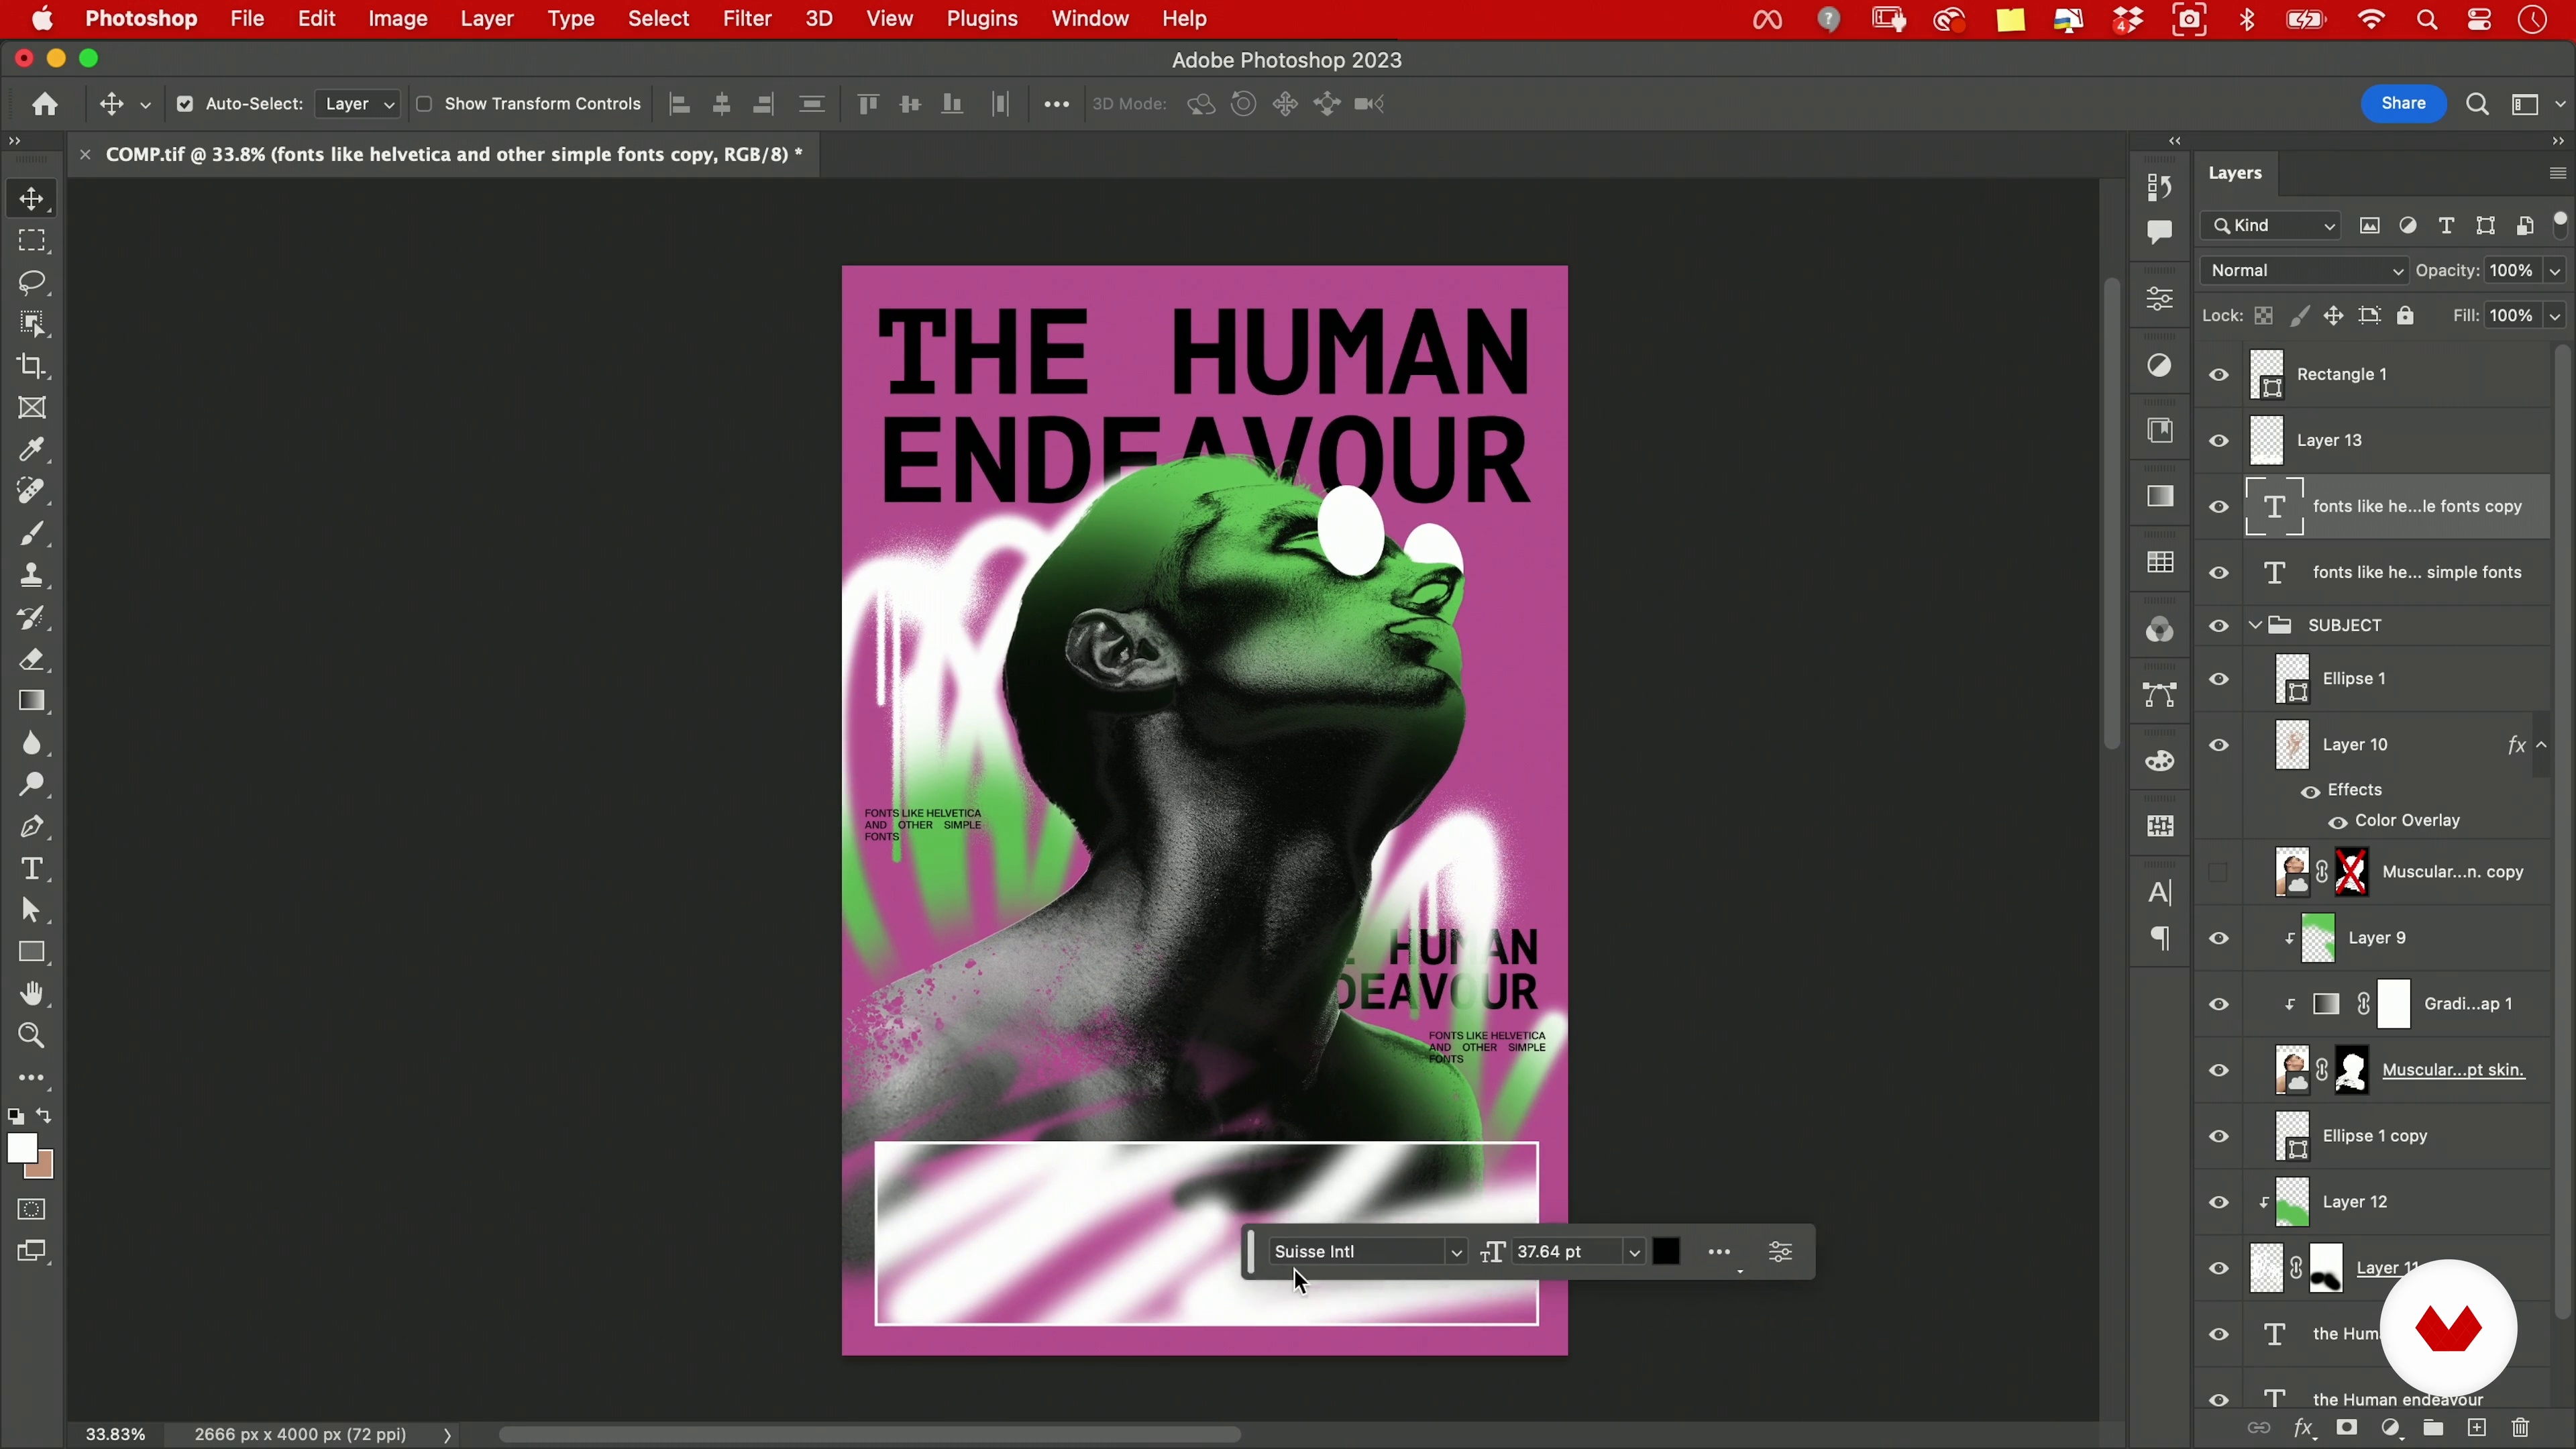Select the Crop tool
This screenshot has width=2576, height=1449.
point(32,366)
